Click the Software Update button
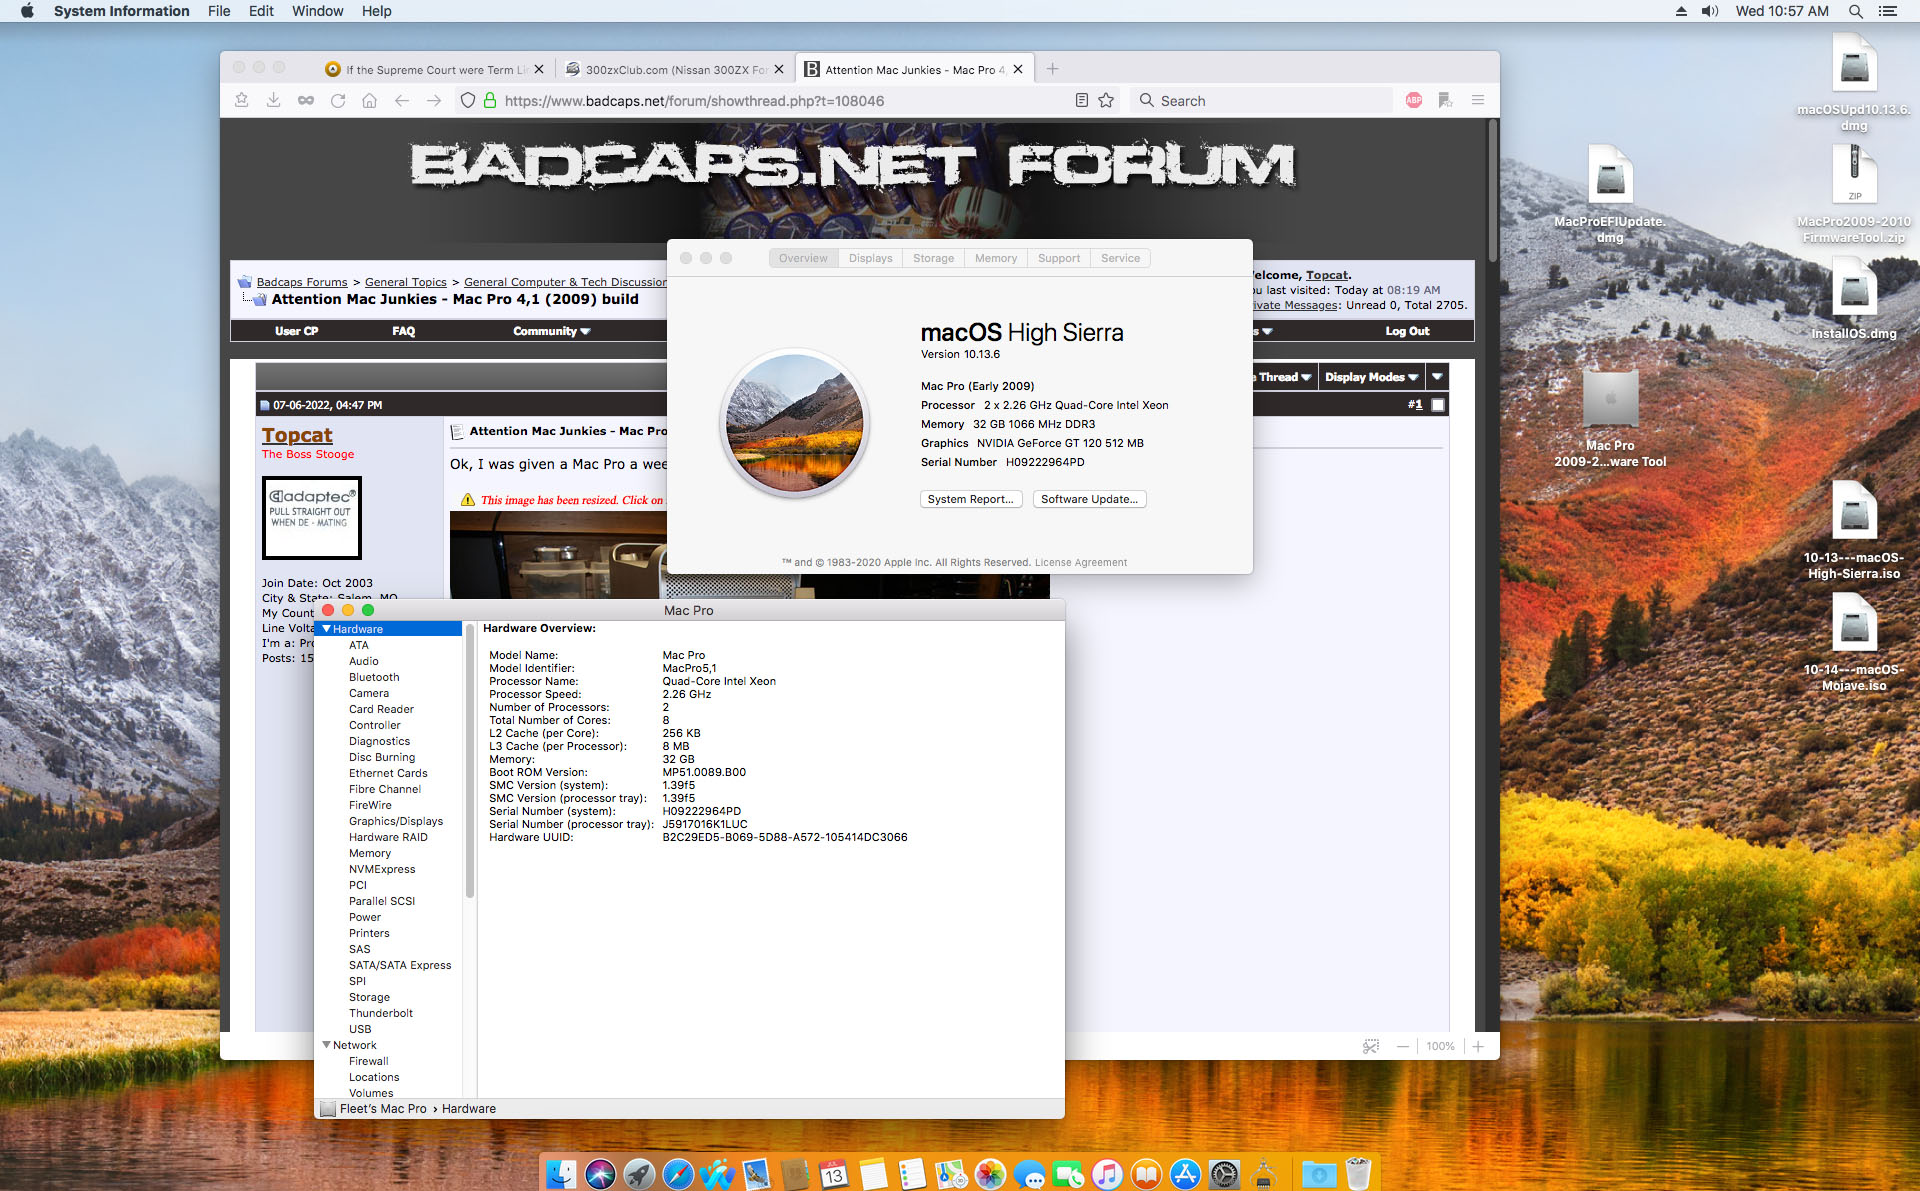Image resolution: width=1920 pixels, height=1191 pixels. (1088, 499)
